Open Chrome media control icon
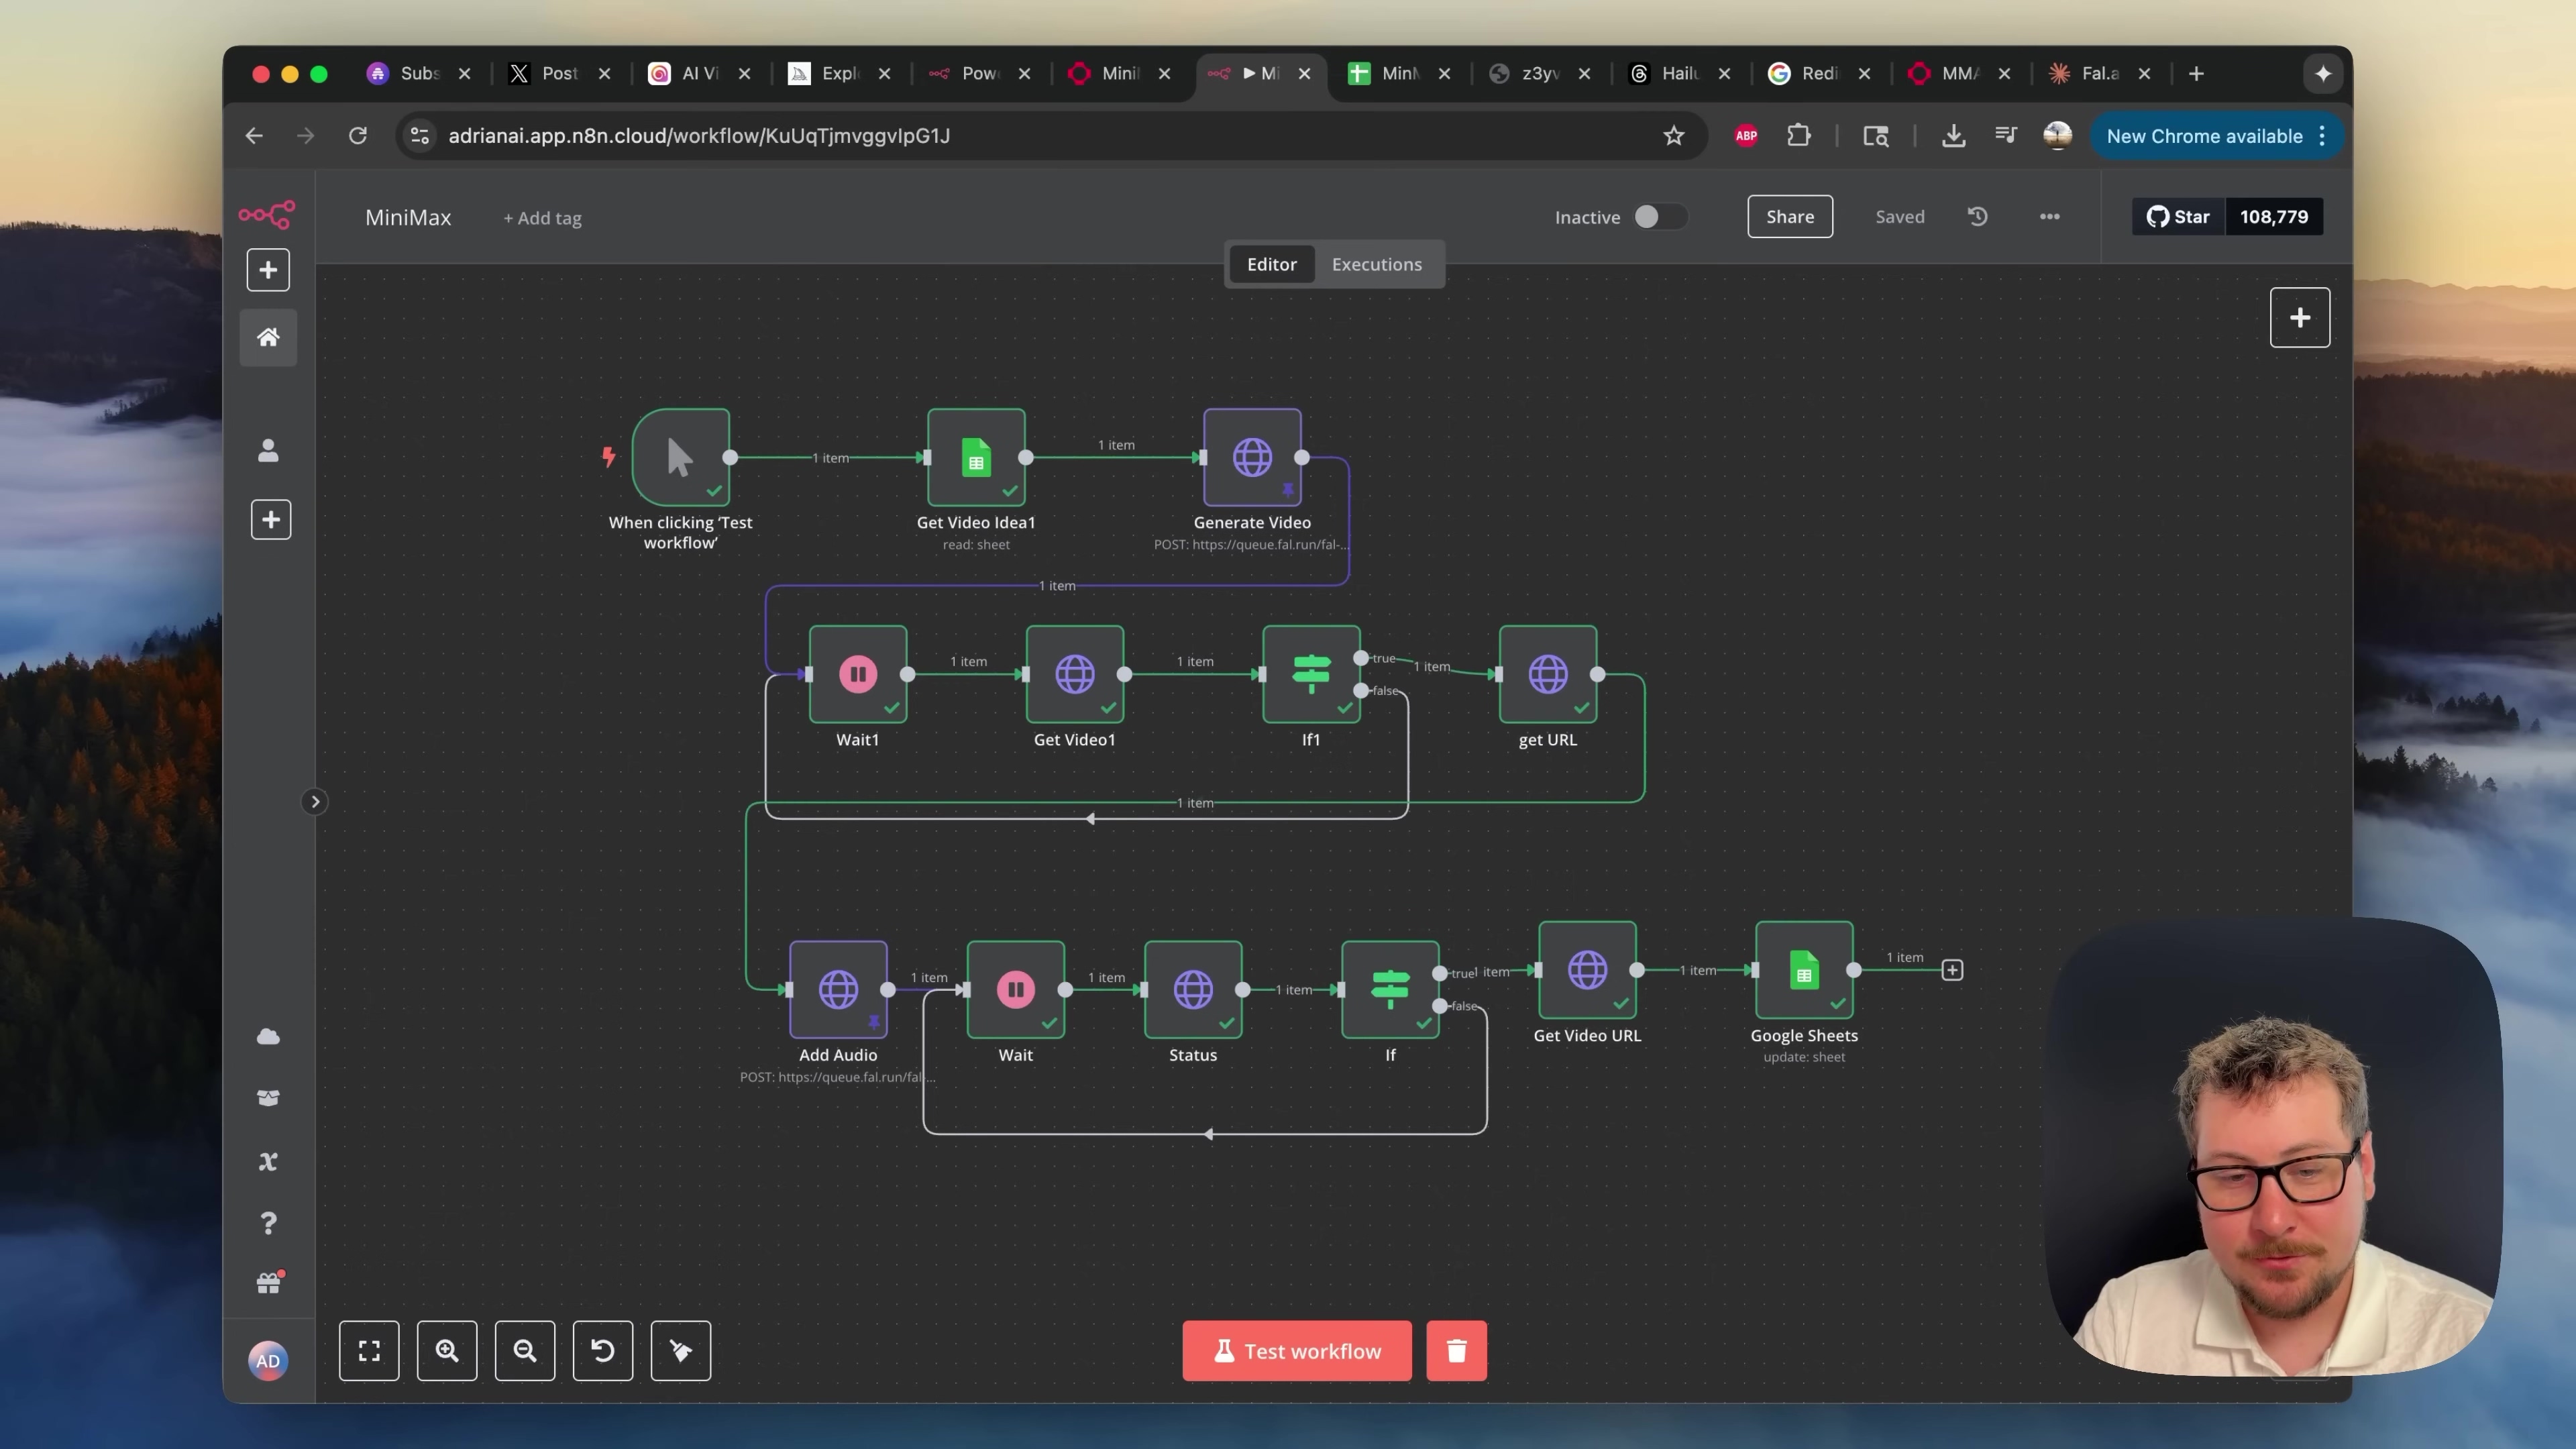 click(2005, 135)
